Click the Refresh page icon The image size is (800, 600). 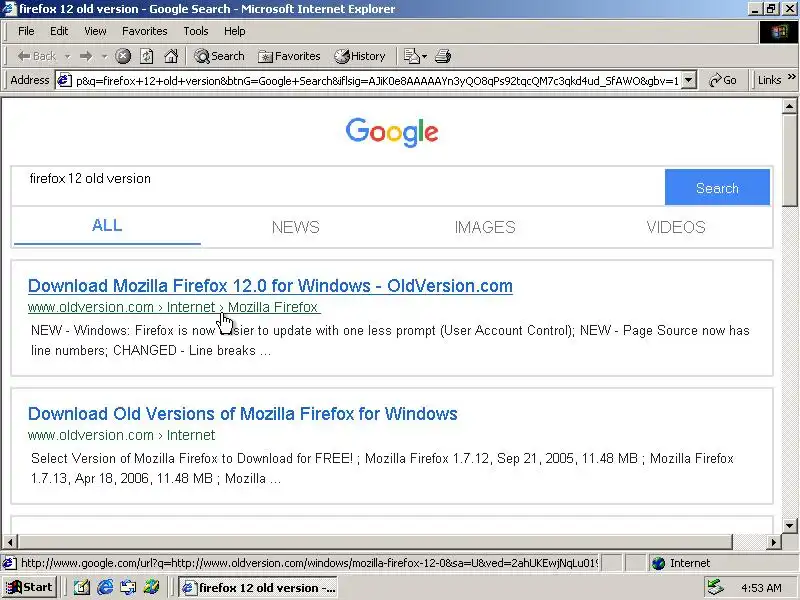147,56
